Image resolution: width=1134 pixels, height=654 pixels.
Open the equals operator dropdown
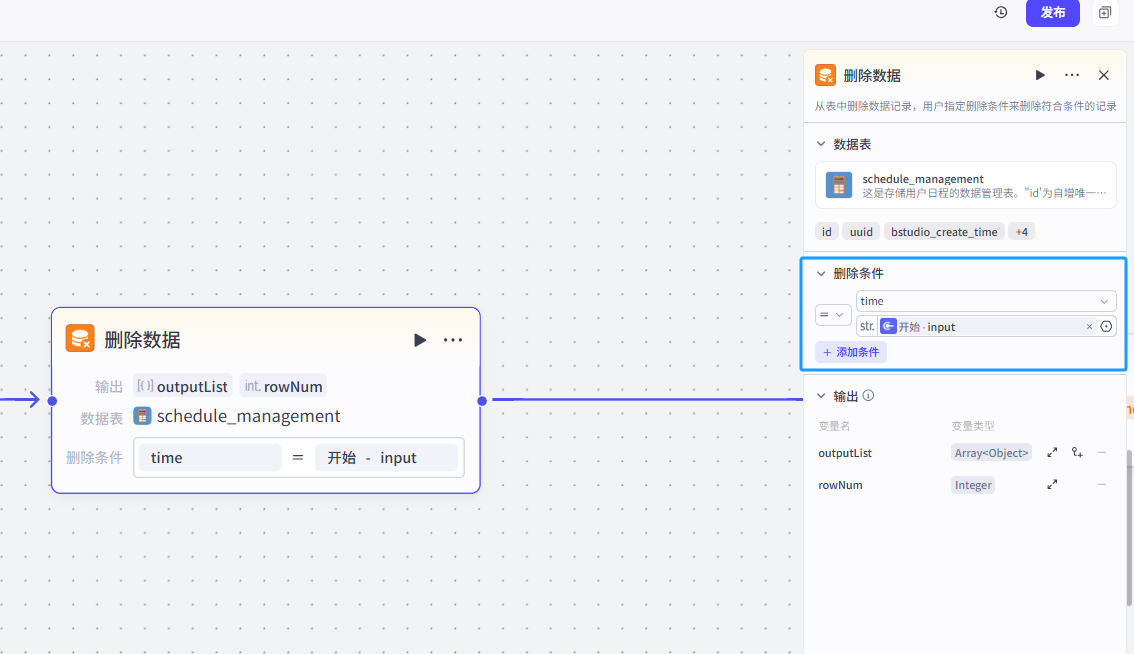tap(833, 314)
